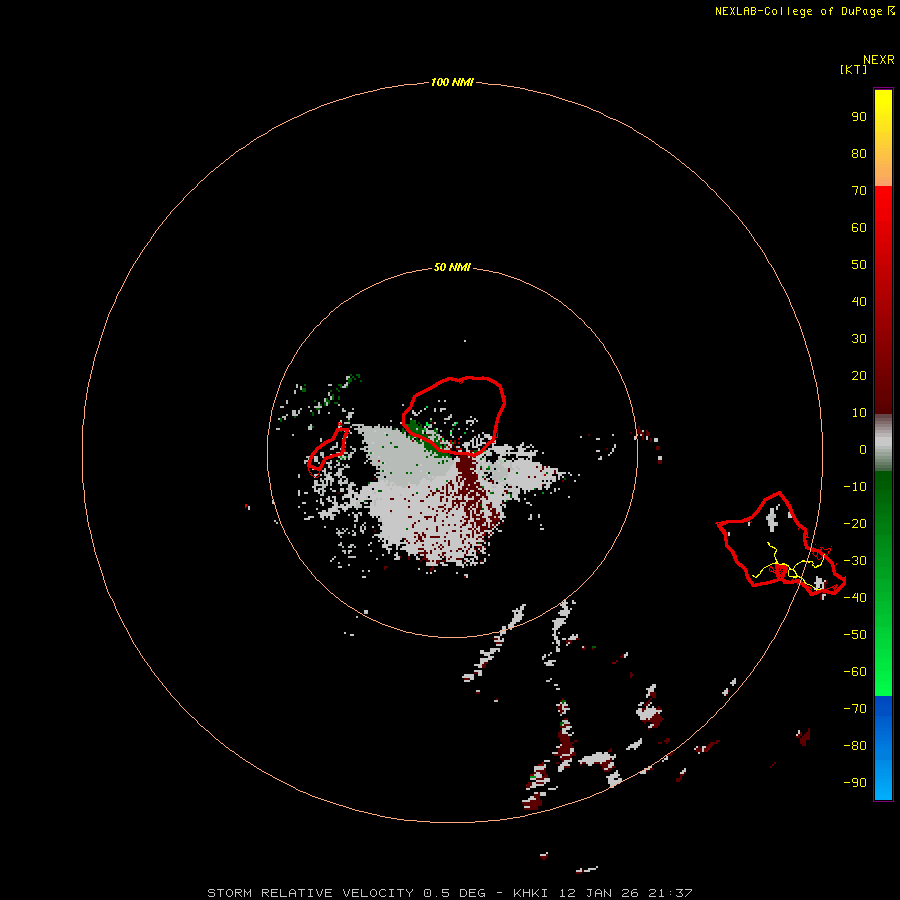Viewport: 900px width, 900px height.
Task: Pick the gray zero-velocity segment of the scale
Action: (883, 443)
